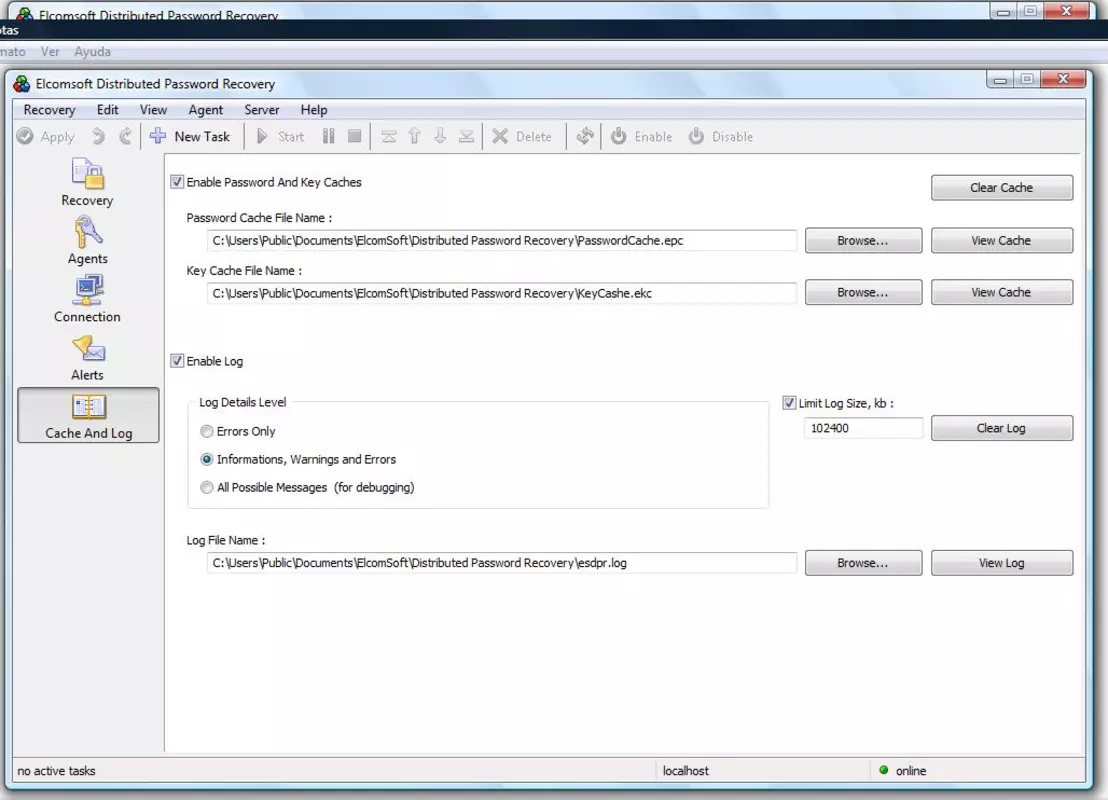
Task: Click the undo arrow in the toolbar
Action: (x=99, y=136)
